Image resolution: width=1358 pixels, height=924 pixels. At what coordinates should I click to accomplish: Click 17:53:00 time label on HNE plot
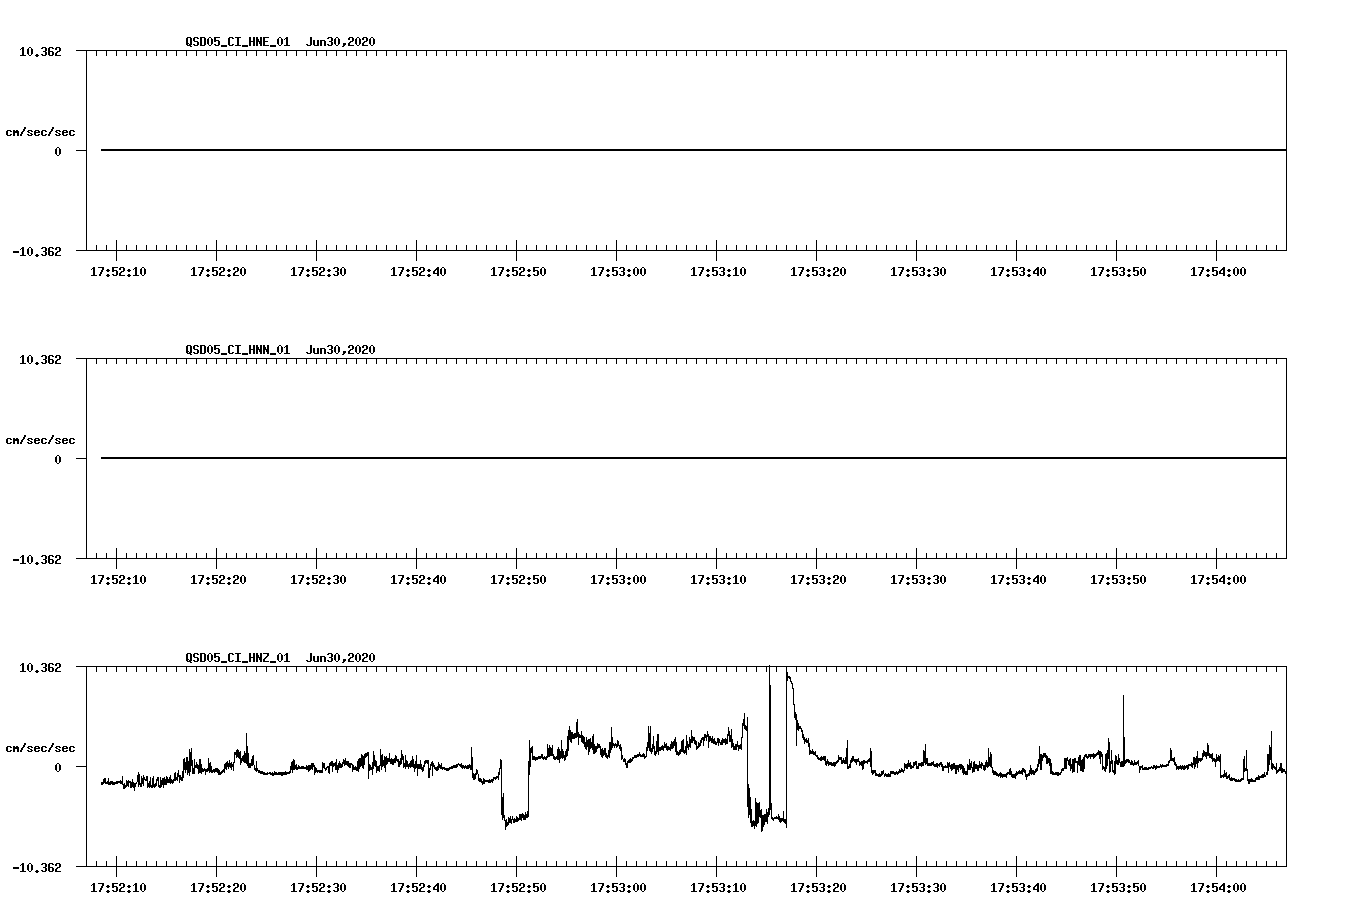coord(618,272)
